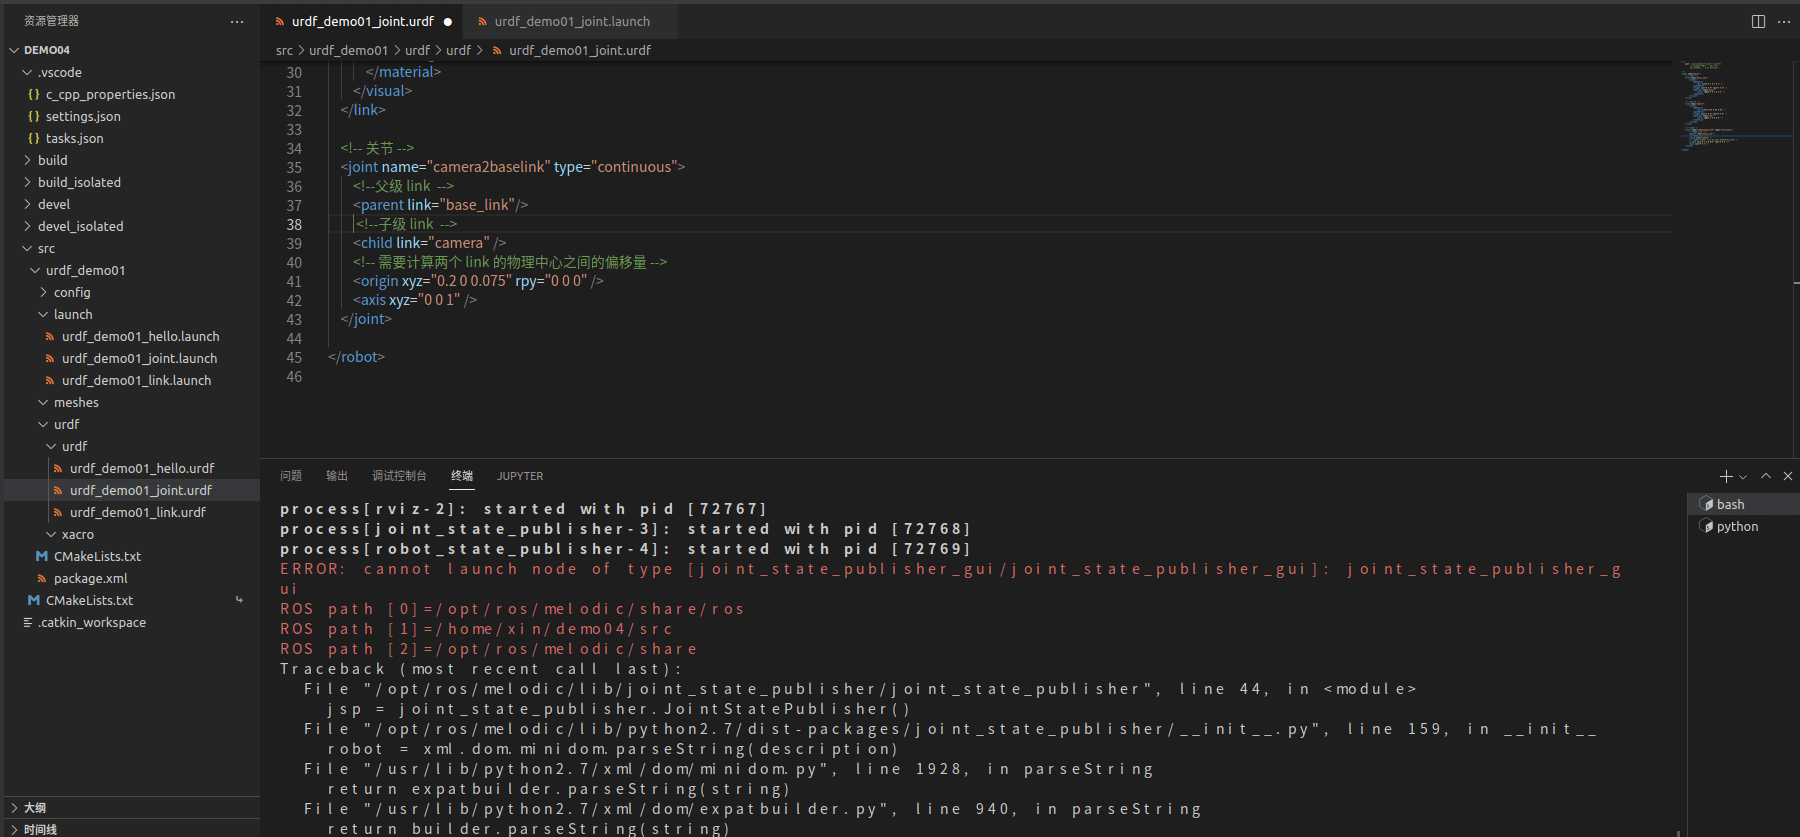
Task: Click the icon of urdf_demo01_link.launch
Action: [50, 380]
